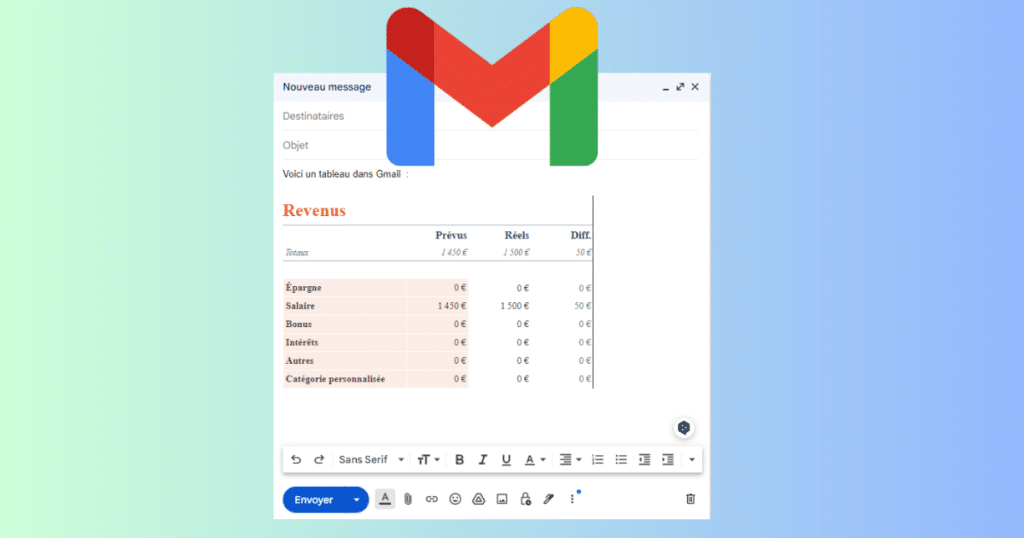Click the Objet subject field
The height and width of the screenshot is (538, 1024).
coord(490,145)
